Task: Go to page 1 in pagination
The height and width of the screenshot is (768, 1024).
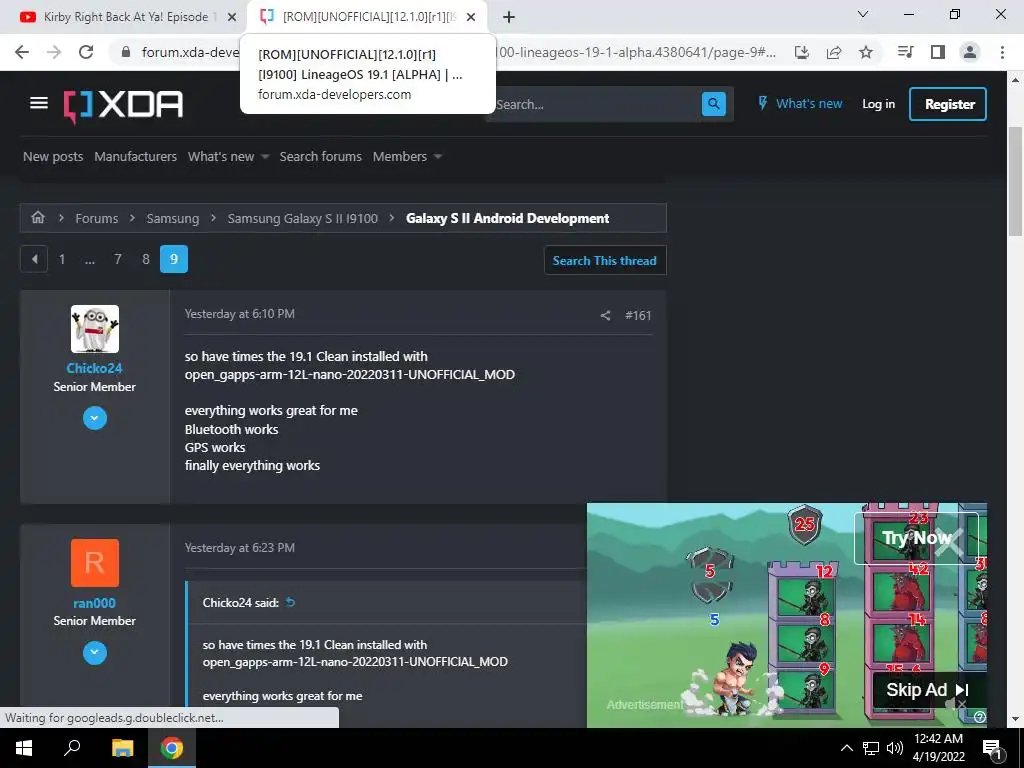Action: 62,259
